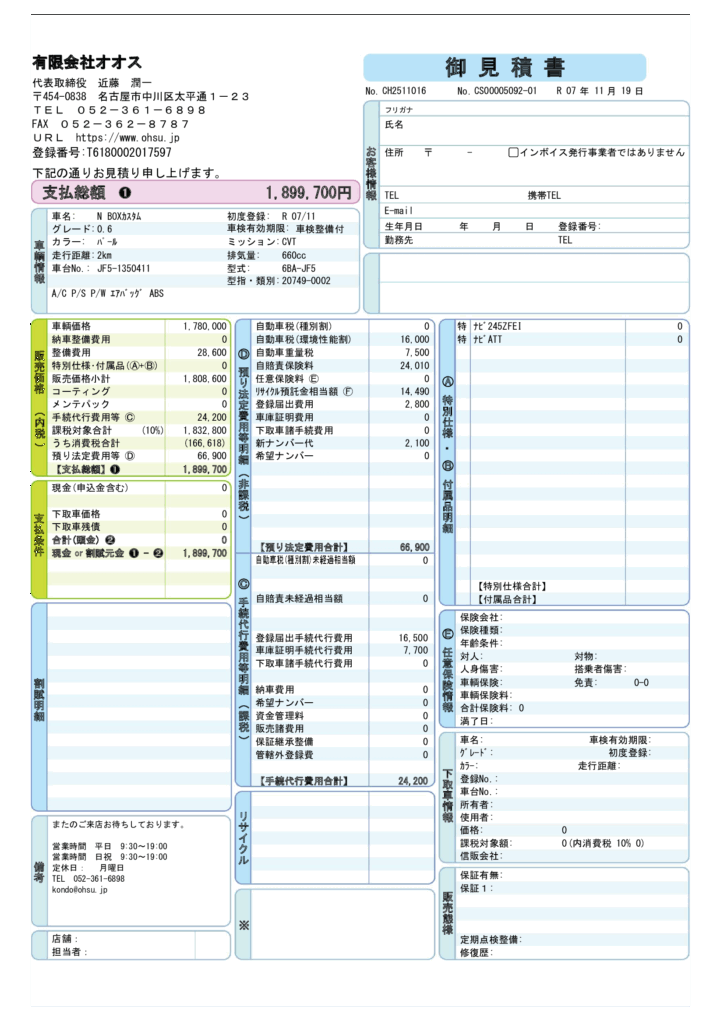Click the ※ symbol in the bottom box
Viewport: 724px width, 1024px height.
pyautogui.click(x=243, y=924)
